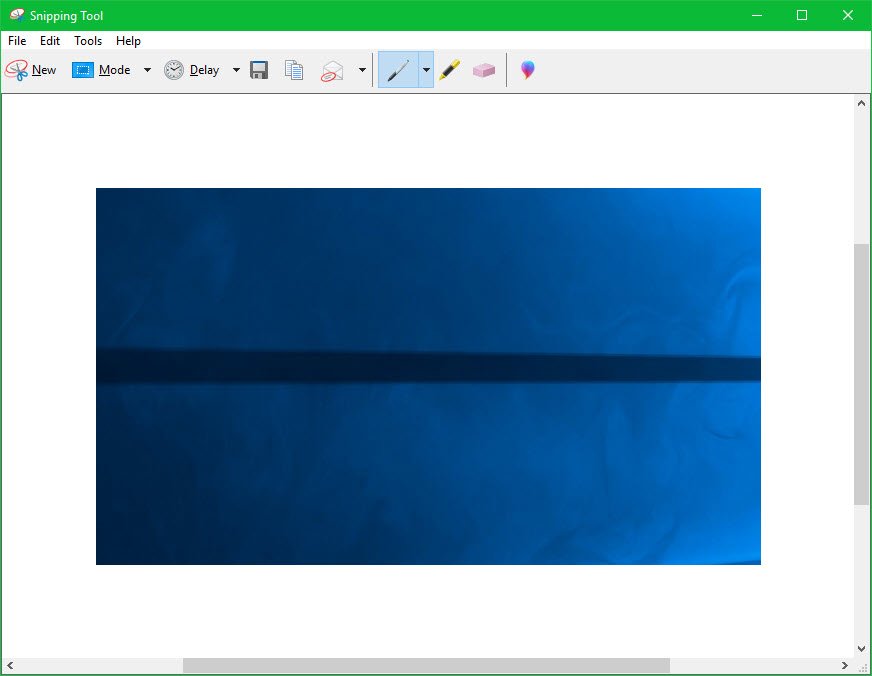The width and height of the screenshot is (872, 676).
Task: Select the Pen tool
Action: (398, 70)
